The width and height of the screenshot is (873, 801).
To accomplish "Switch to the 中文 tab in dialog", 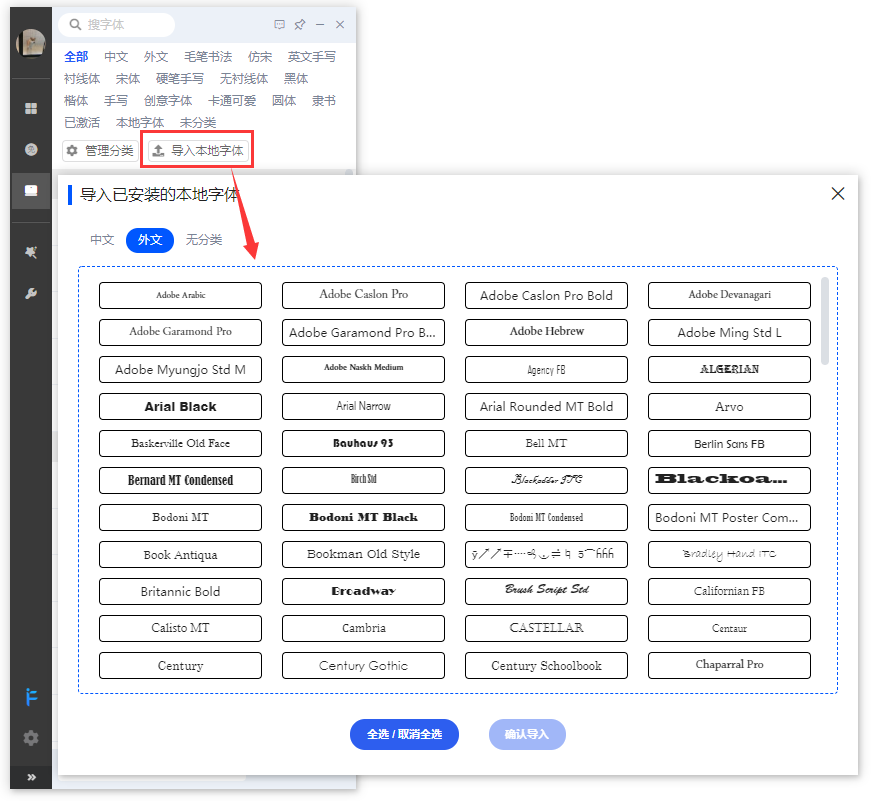I will coord(102,240).
